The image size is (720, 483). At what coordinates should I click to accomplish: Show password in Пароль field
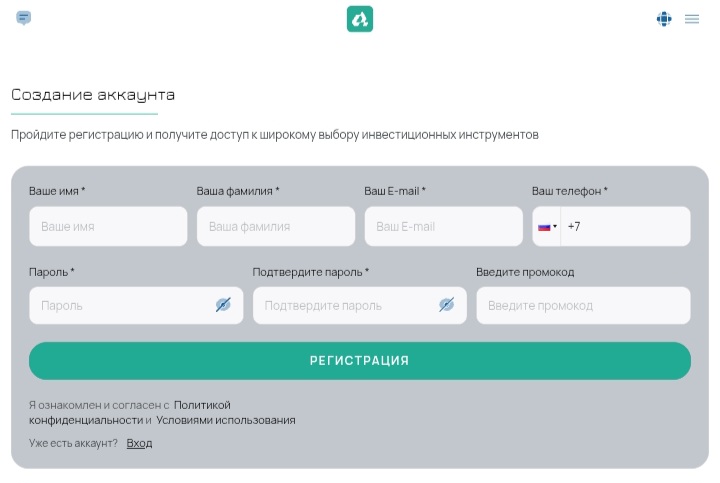click(x=223, y=305)
